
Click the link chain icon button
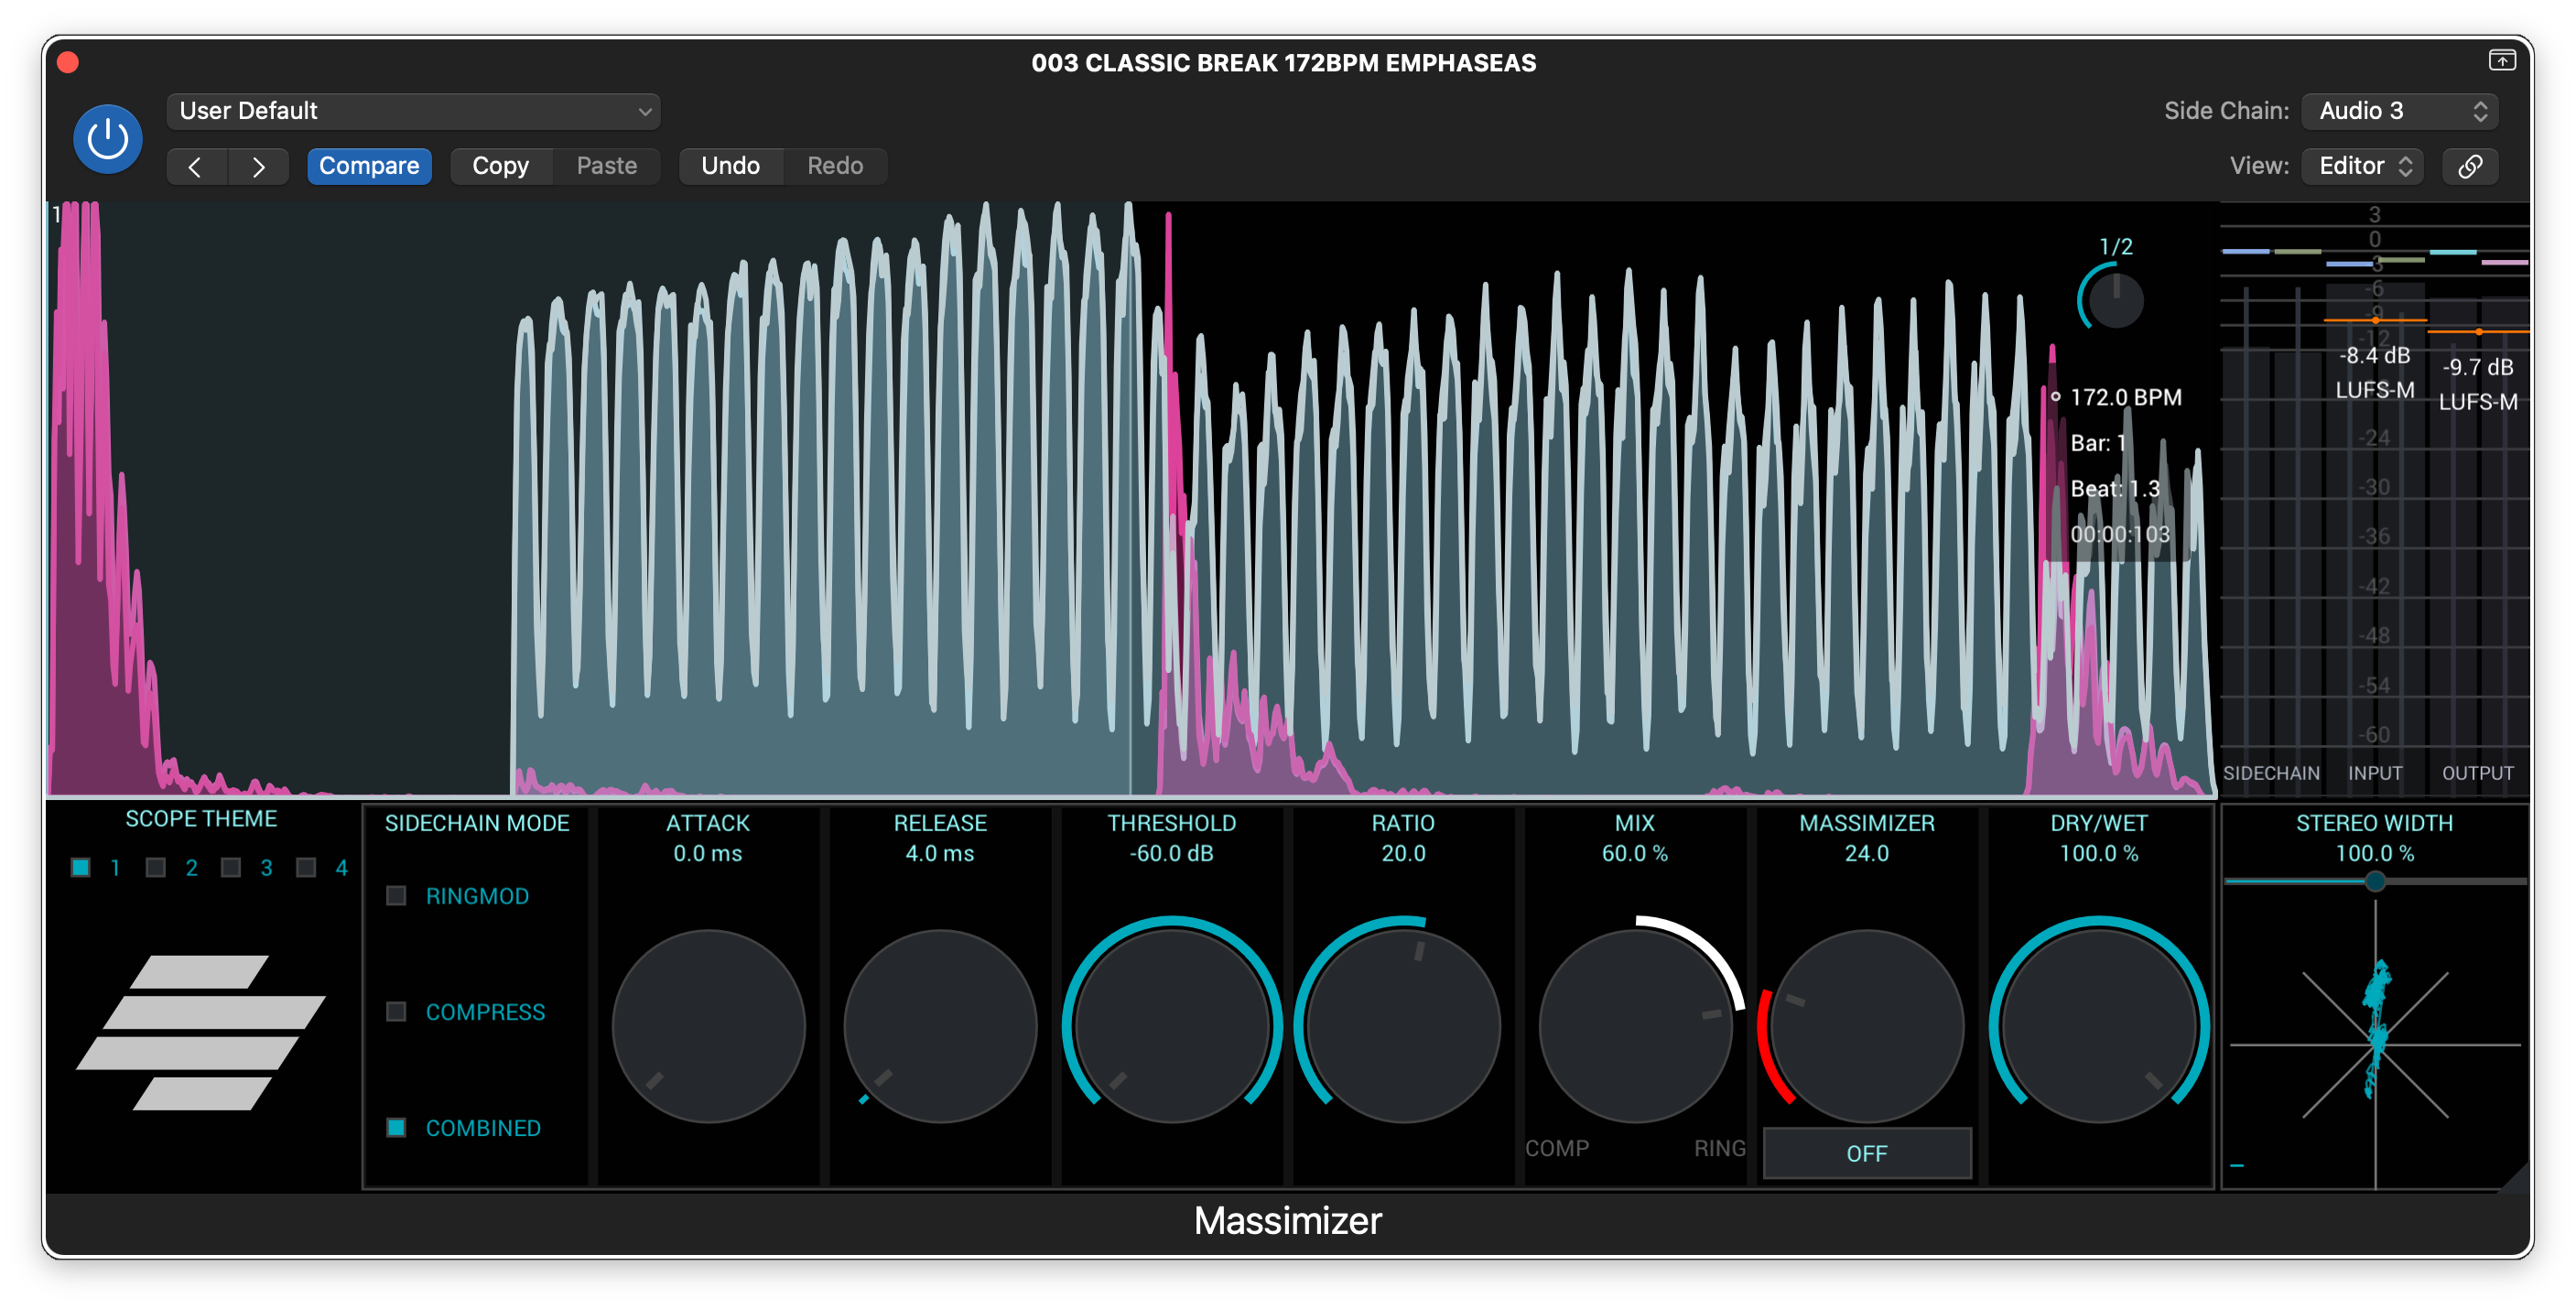point(2469,166)
